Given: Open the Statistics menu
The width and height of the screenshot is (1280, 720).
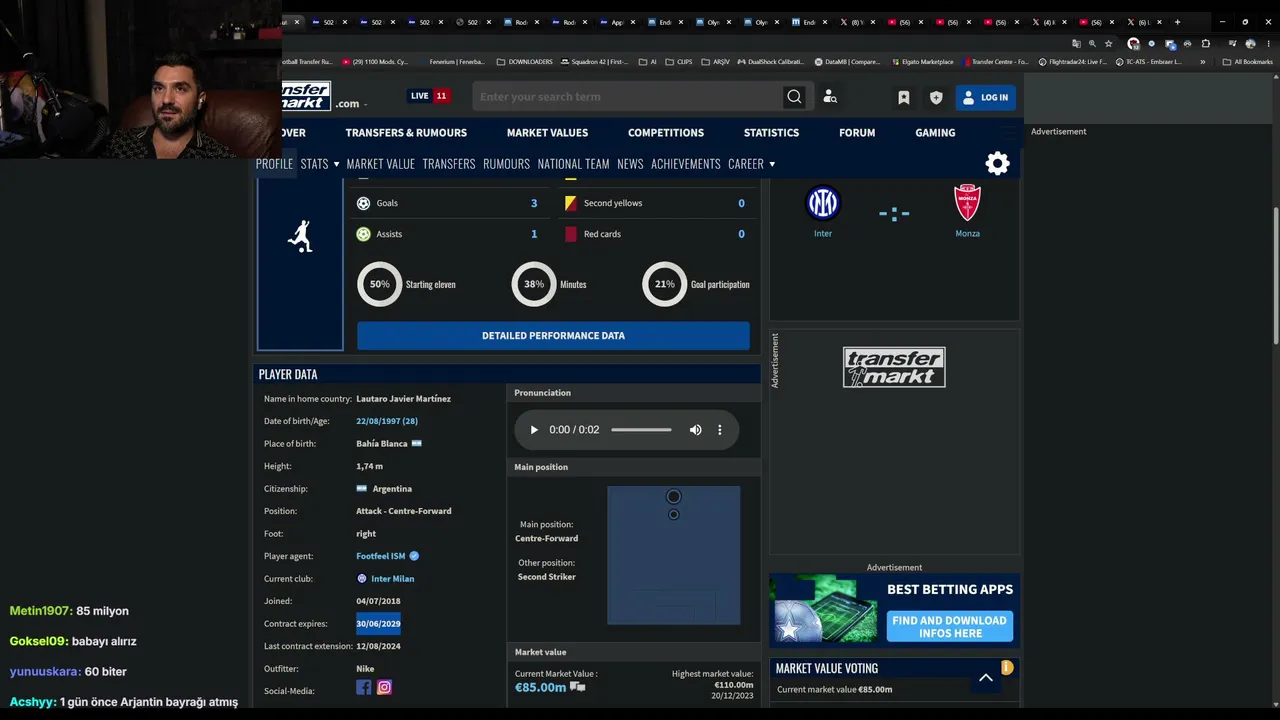Looking at the screenshot, I should pyautogui.click(x=771, y=133).
